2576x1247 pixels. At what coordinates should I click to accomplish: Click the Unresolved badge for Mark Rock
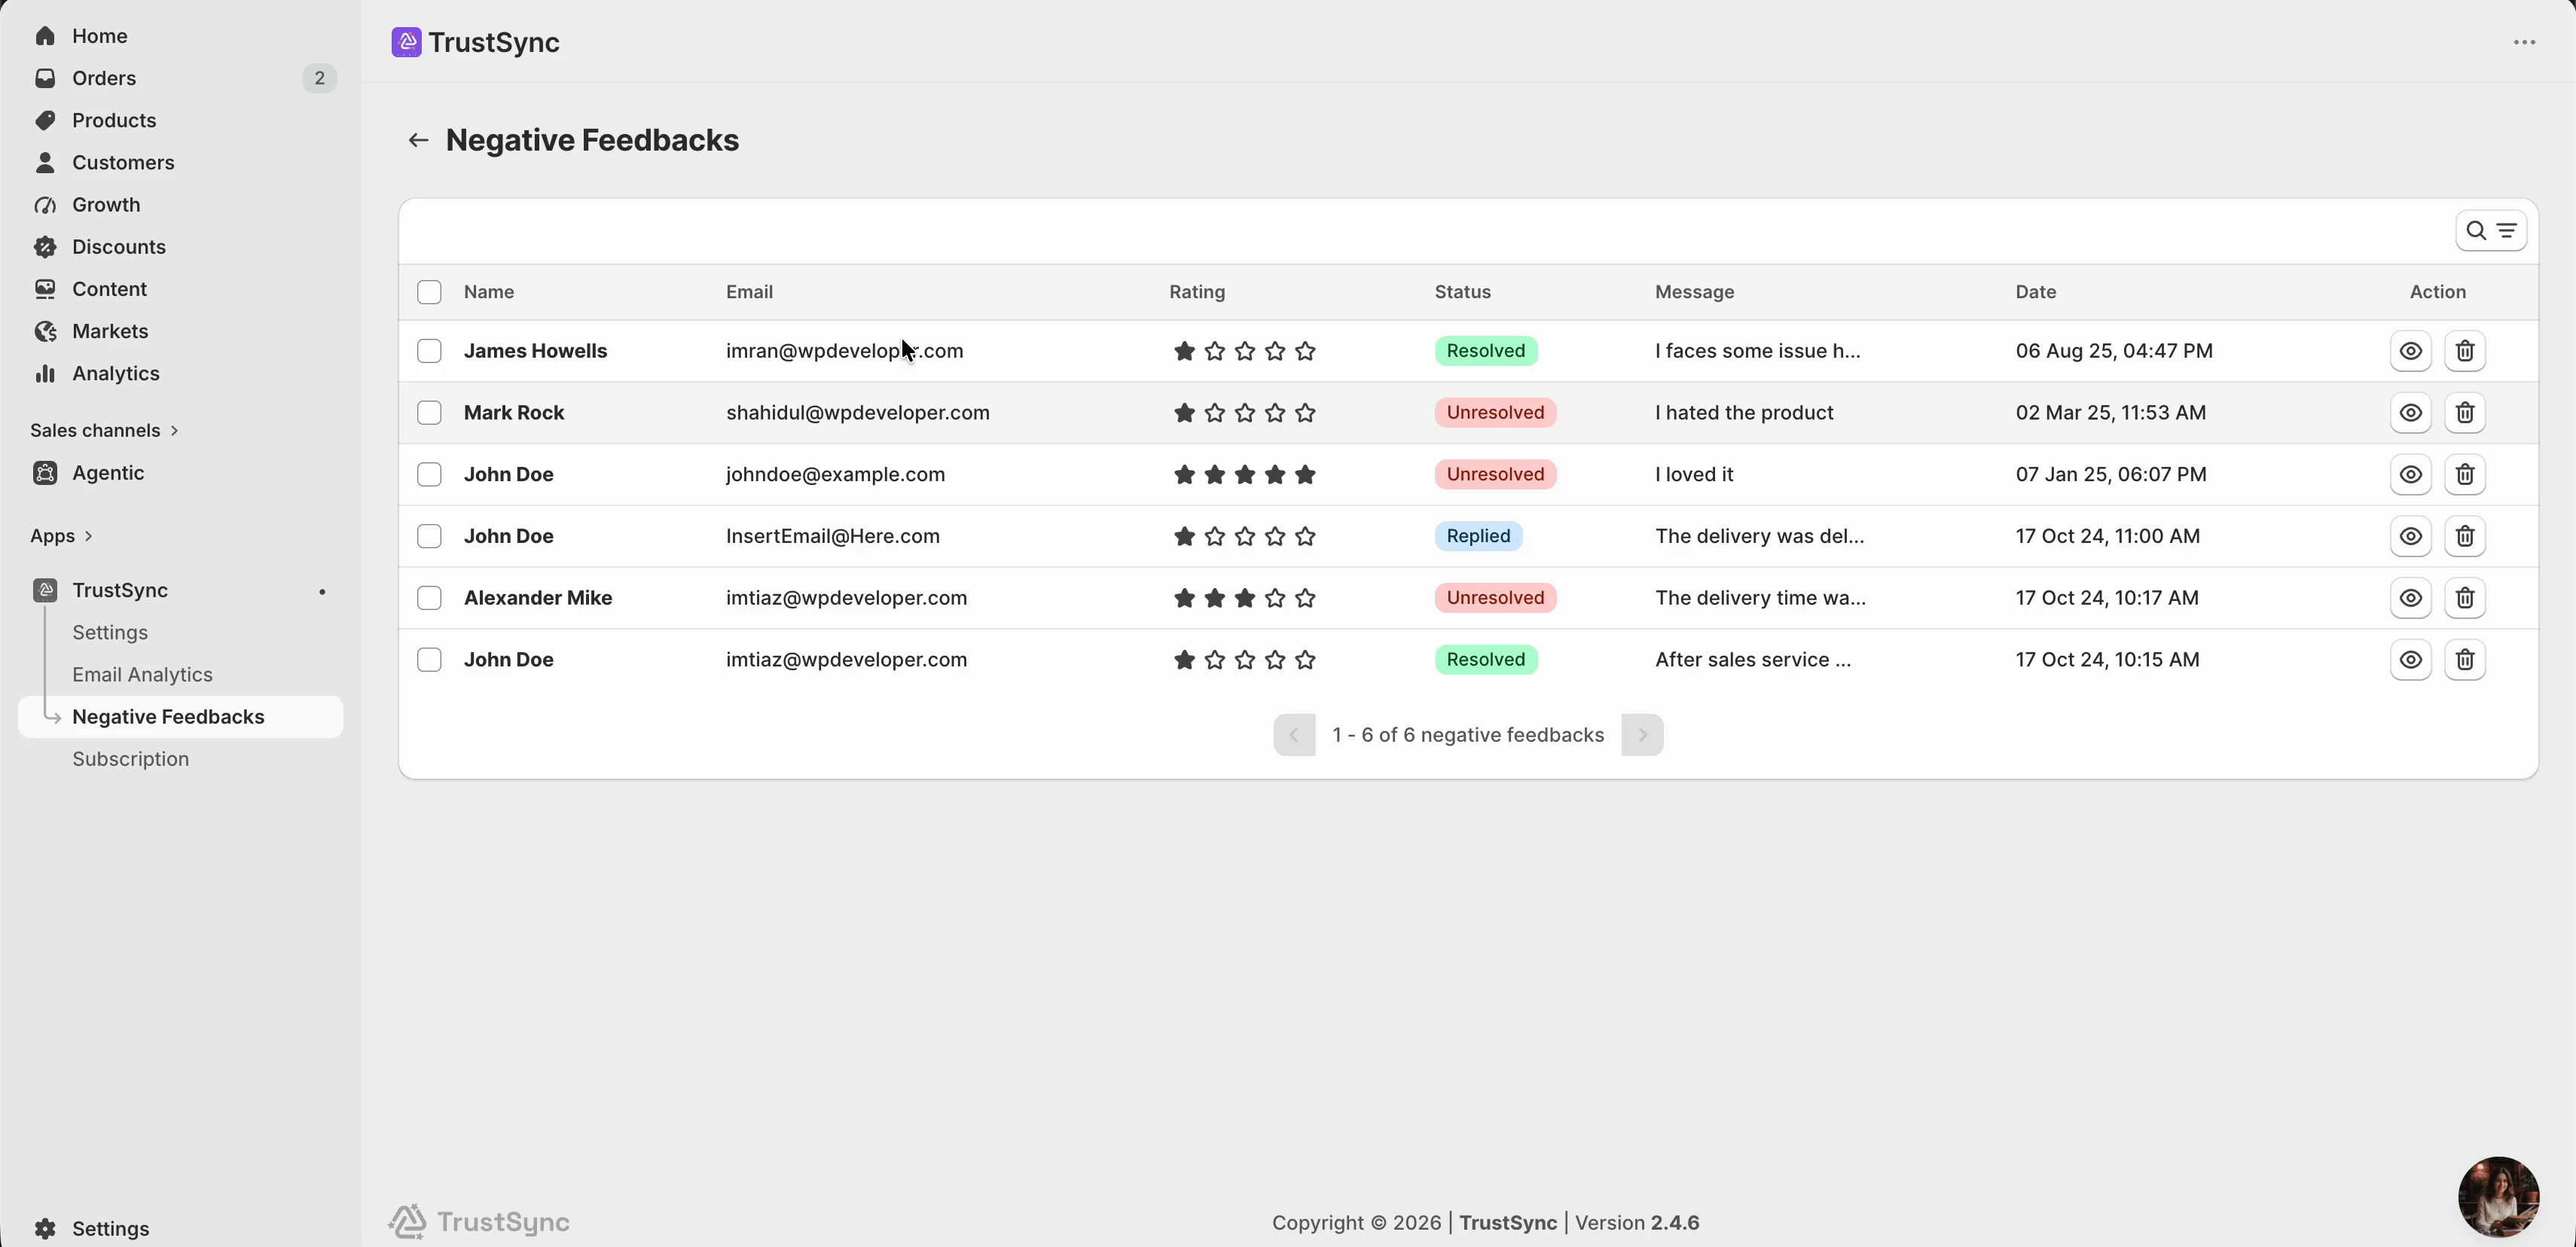pos(1495,413)
